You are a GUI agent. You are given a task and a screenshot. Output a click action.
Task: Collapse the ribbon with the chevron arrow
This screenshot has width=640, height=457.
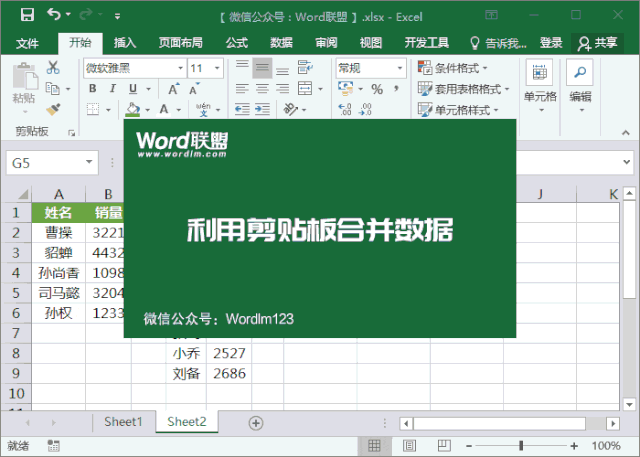[x=625, y=133]
